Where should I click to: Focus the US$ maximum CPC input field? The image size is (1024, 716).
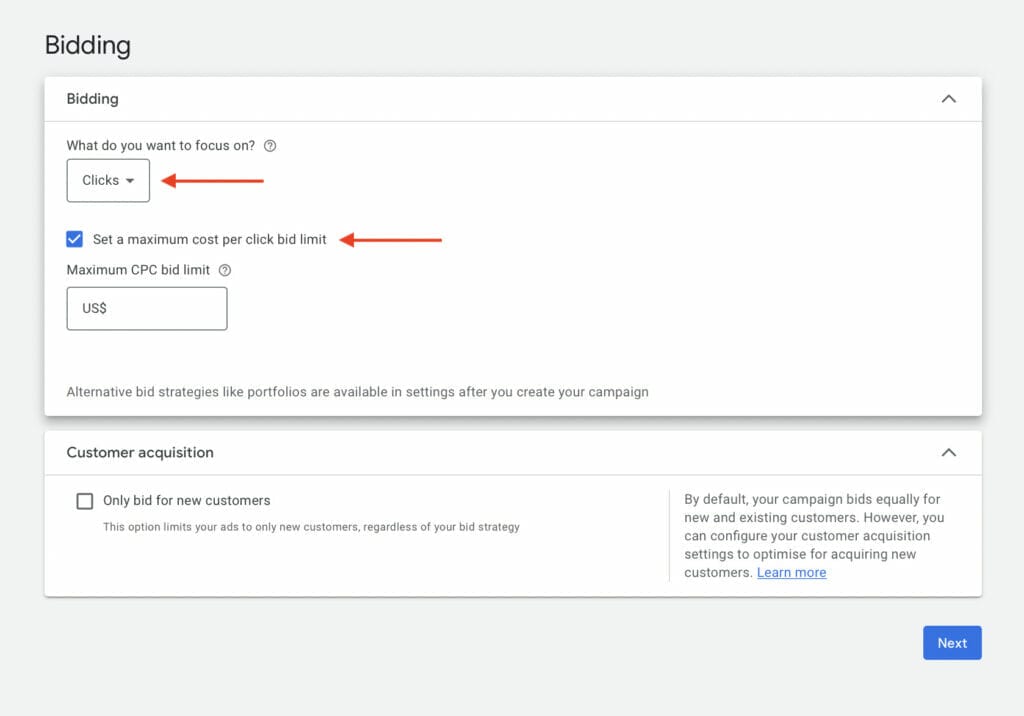pos(147,308)
